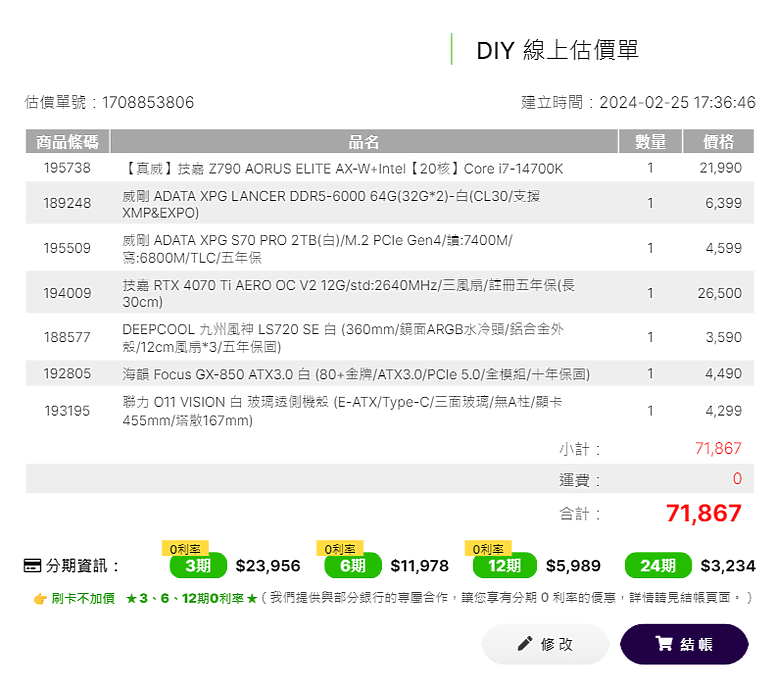
Task: Select the 6期 installment badge
Action: (353, 566)
